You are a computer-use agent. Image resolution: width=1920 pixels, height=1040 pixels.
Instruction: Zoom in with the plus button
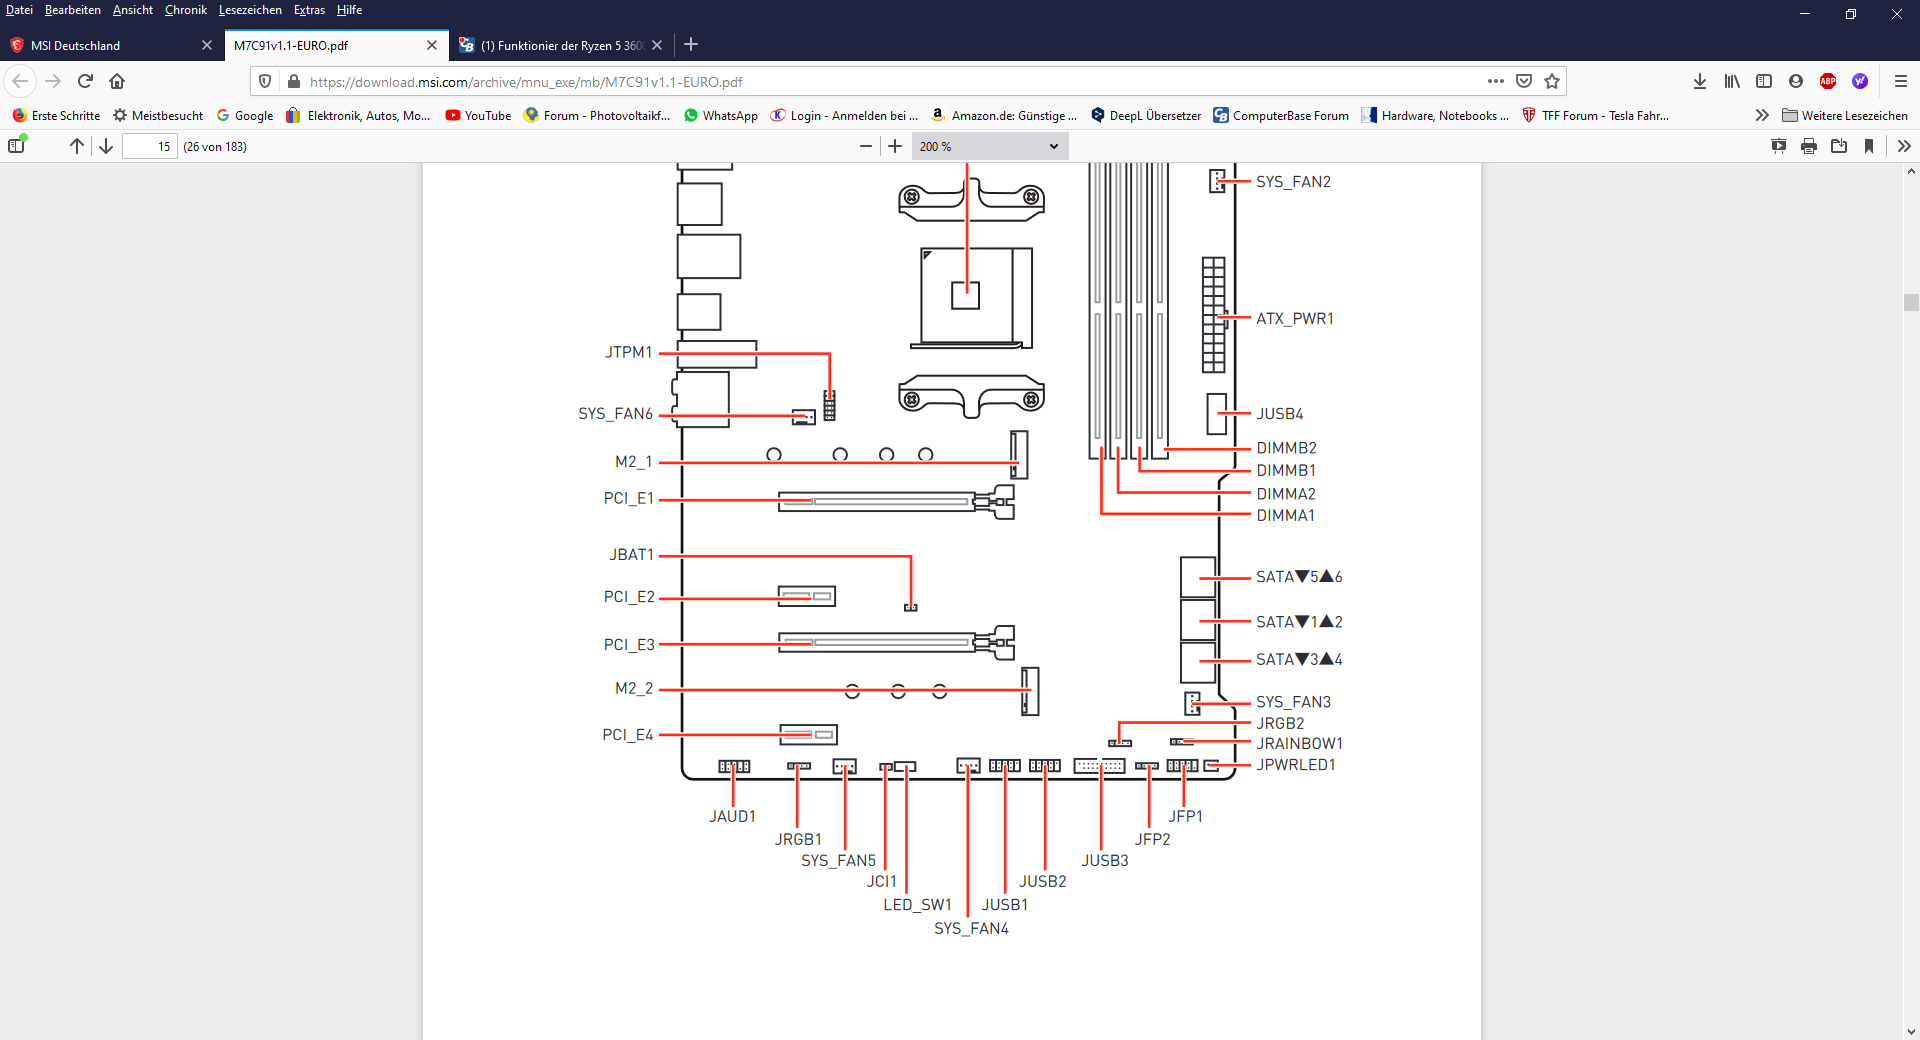pos(895,146)
